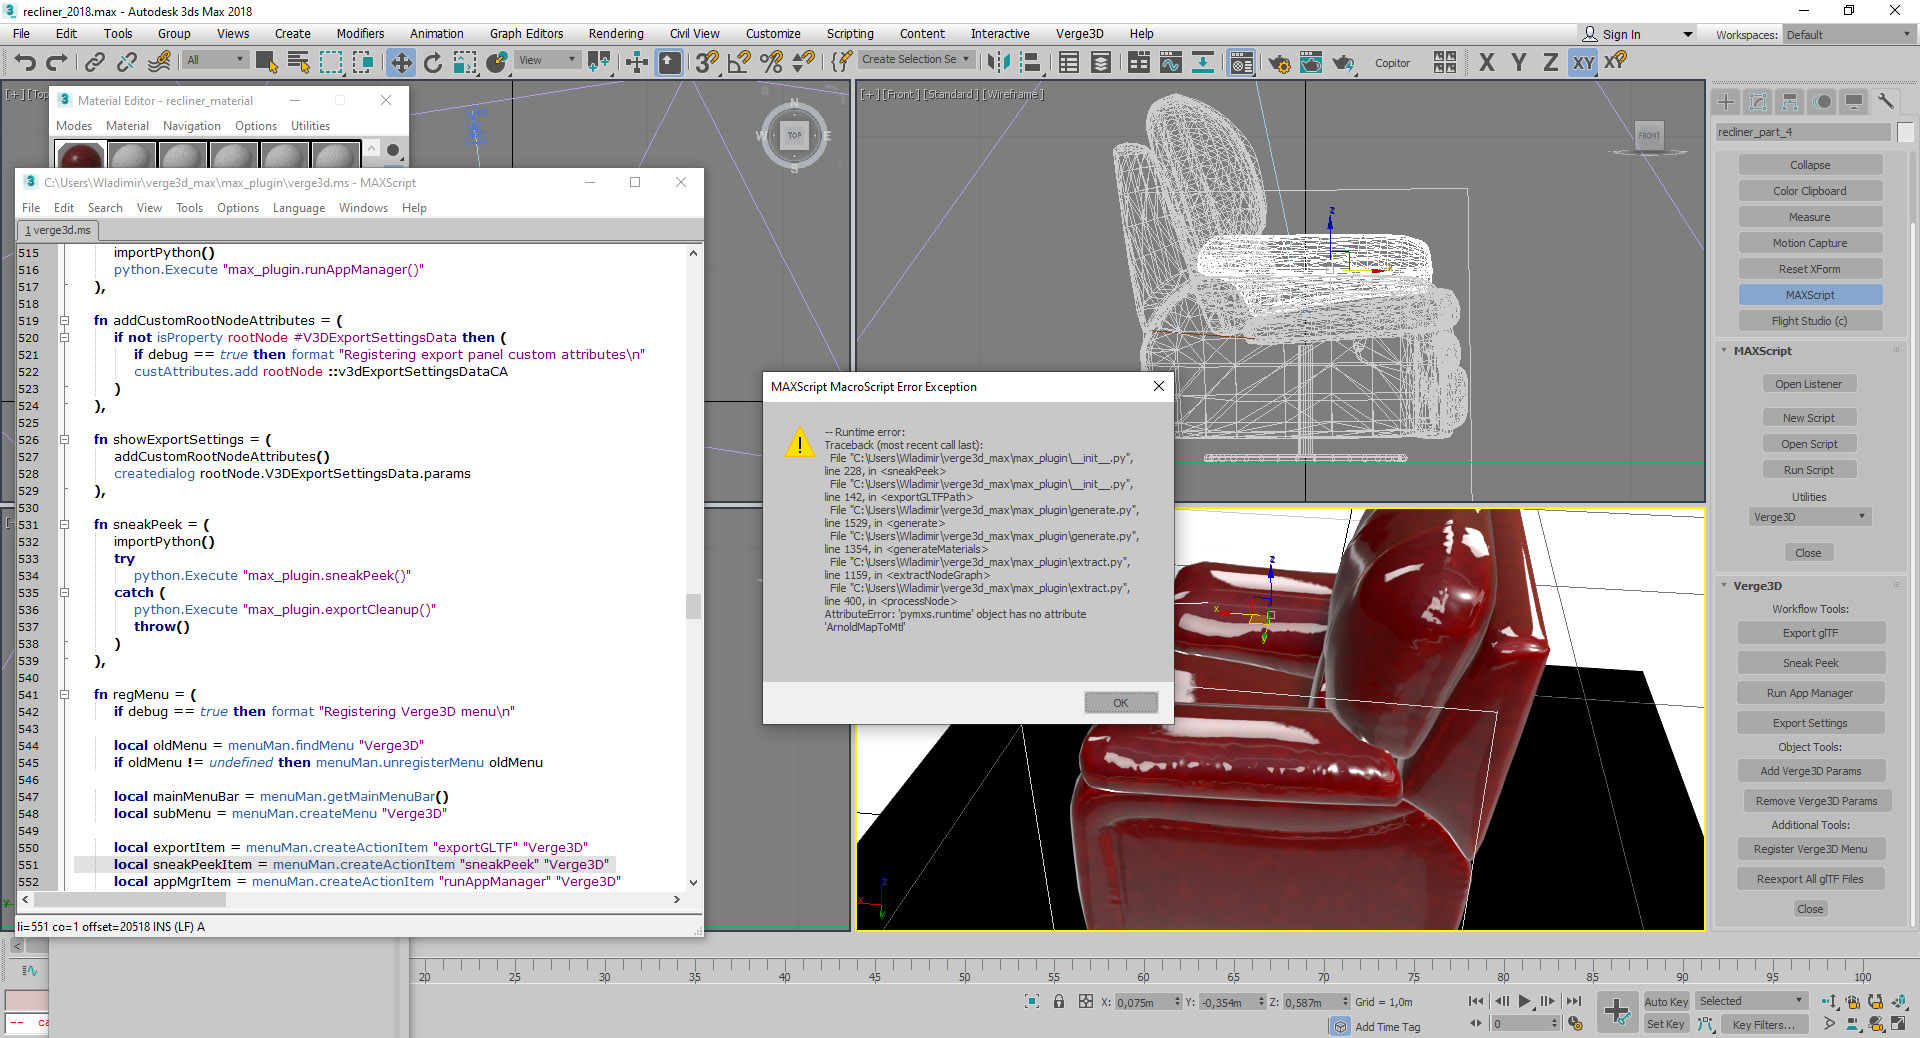Click the editor vertical scrollbar thumb
Image resolution: width=1920 pixels, height=1038 pixels.
click(x=693, y=607)
